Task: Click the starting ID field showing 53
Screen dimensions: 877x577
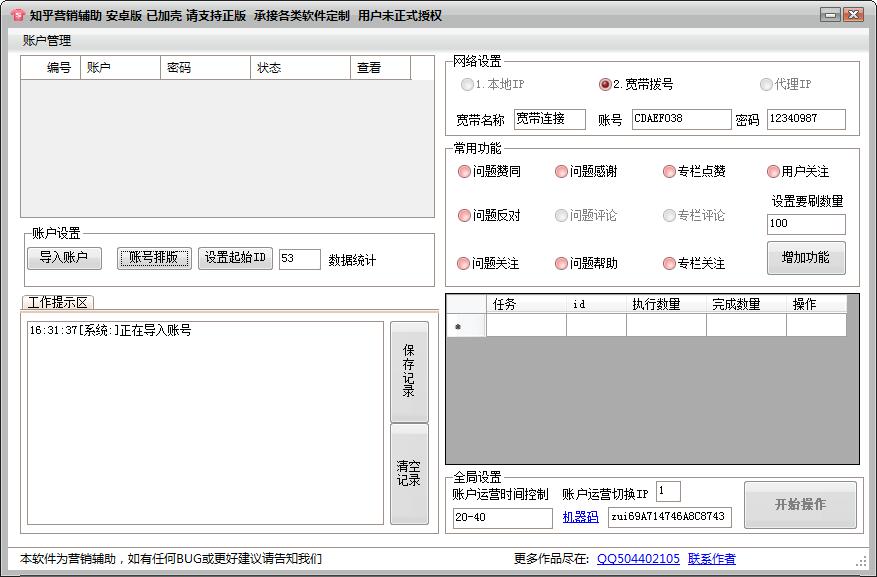Action: 300,259
